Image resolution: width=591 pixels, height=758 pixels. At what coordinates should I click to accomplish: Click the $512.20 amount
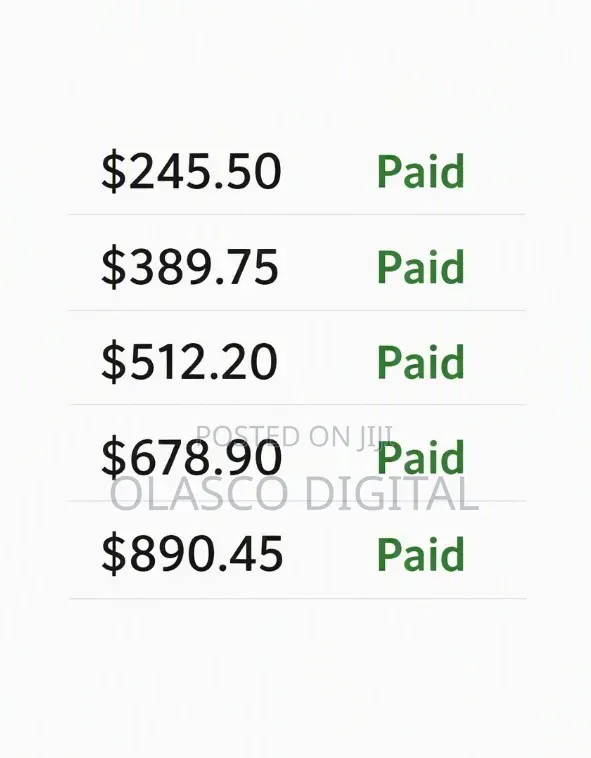click(x=190, y=362)
